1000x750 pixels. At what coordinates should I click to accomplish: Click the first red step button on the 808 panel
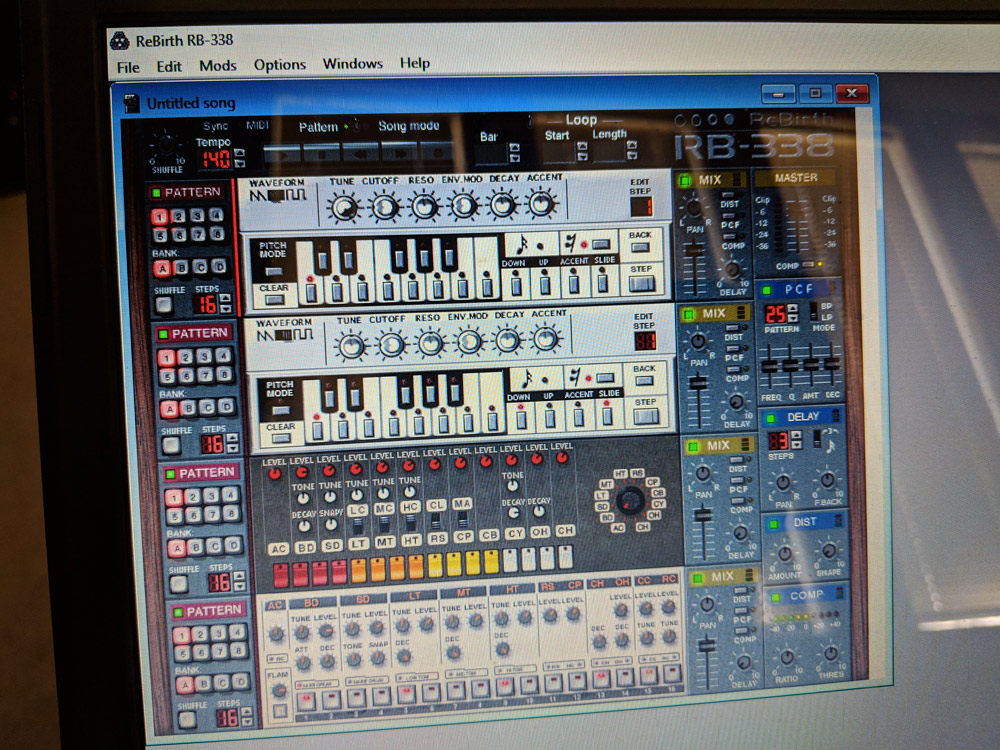point(281,575)
